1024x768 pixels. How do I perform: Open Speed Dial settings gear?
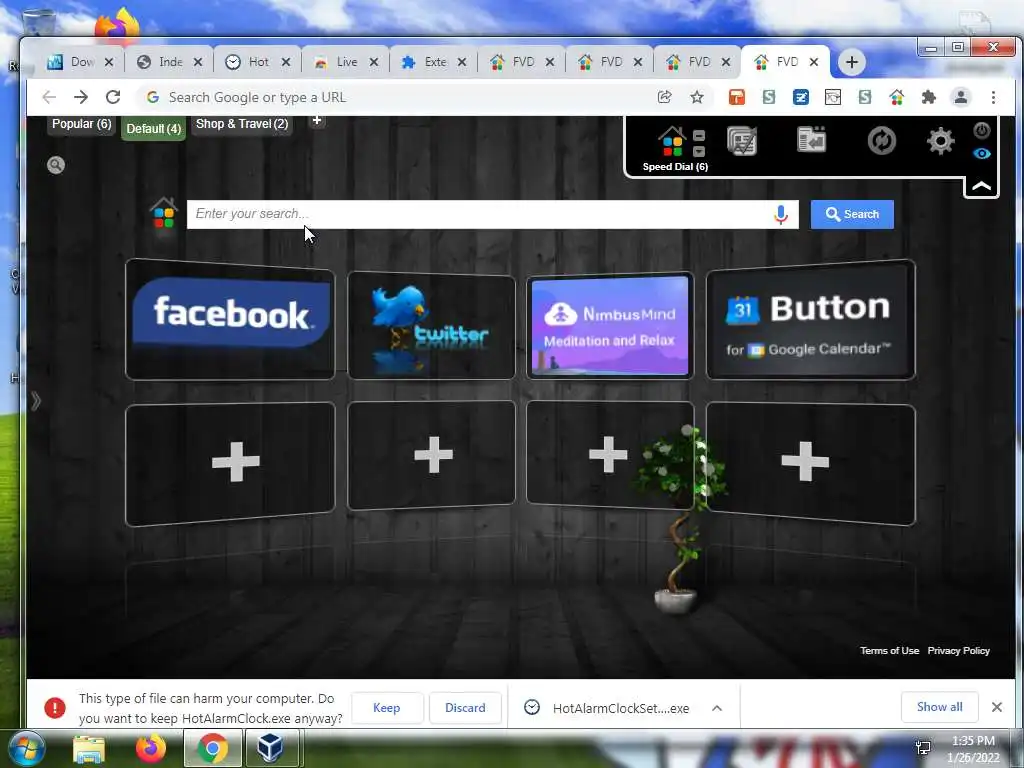tap(940, 140)
